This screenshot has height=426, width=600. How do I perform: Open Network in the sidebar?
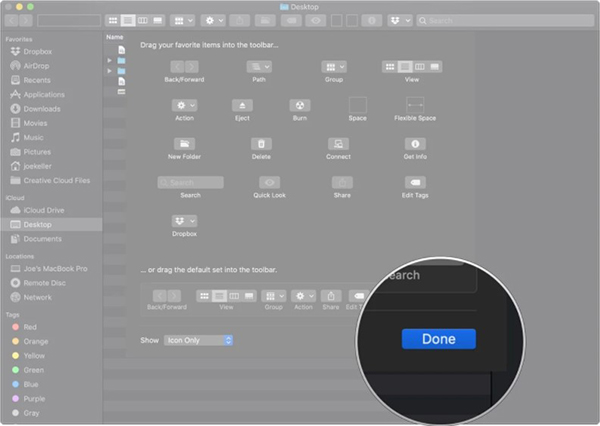point(37,297)
